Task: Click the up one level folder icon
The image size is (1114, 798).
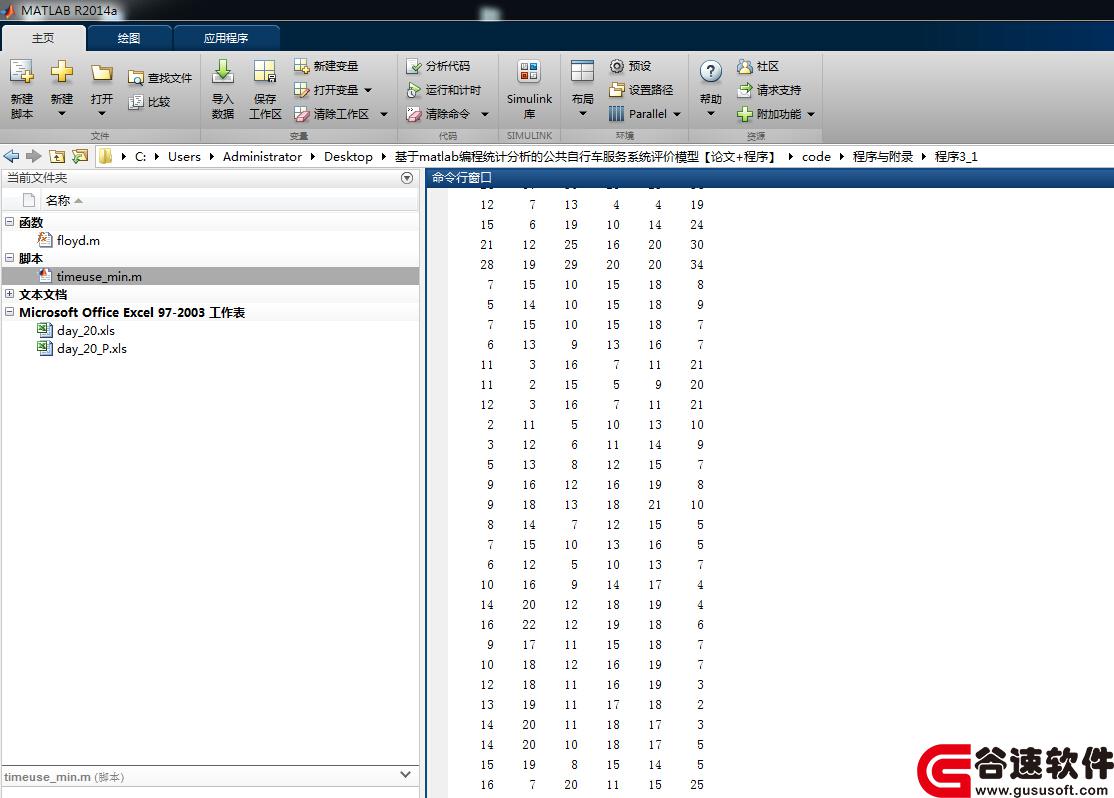Action: (57, 156)
